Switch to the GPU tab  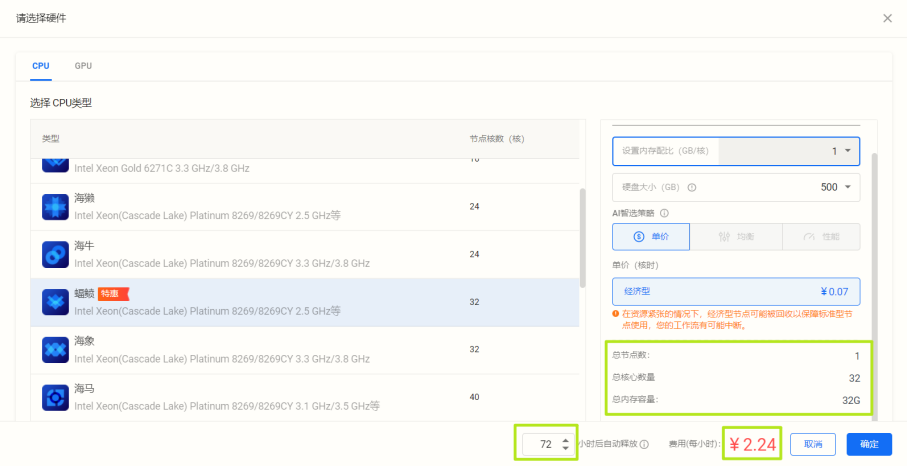pos(83,66)
